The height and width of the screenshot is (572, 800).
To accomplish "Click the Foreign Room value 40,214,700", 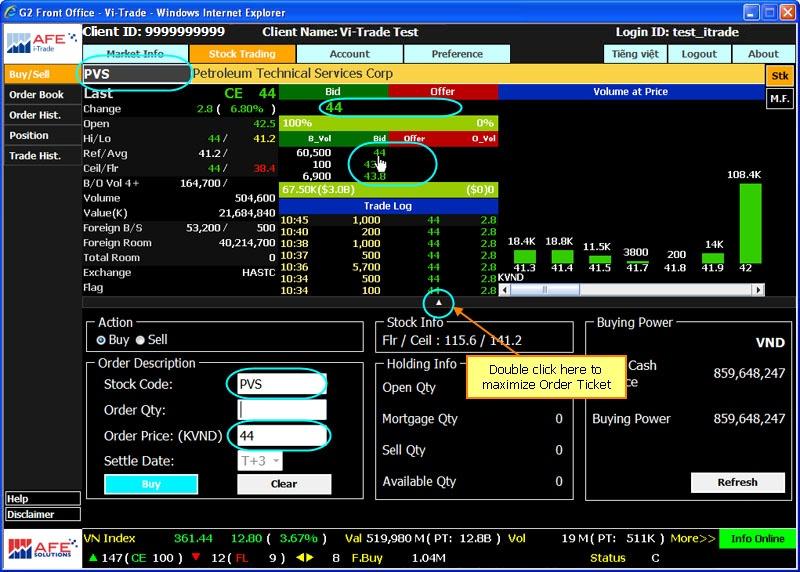I will (247, 243).
